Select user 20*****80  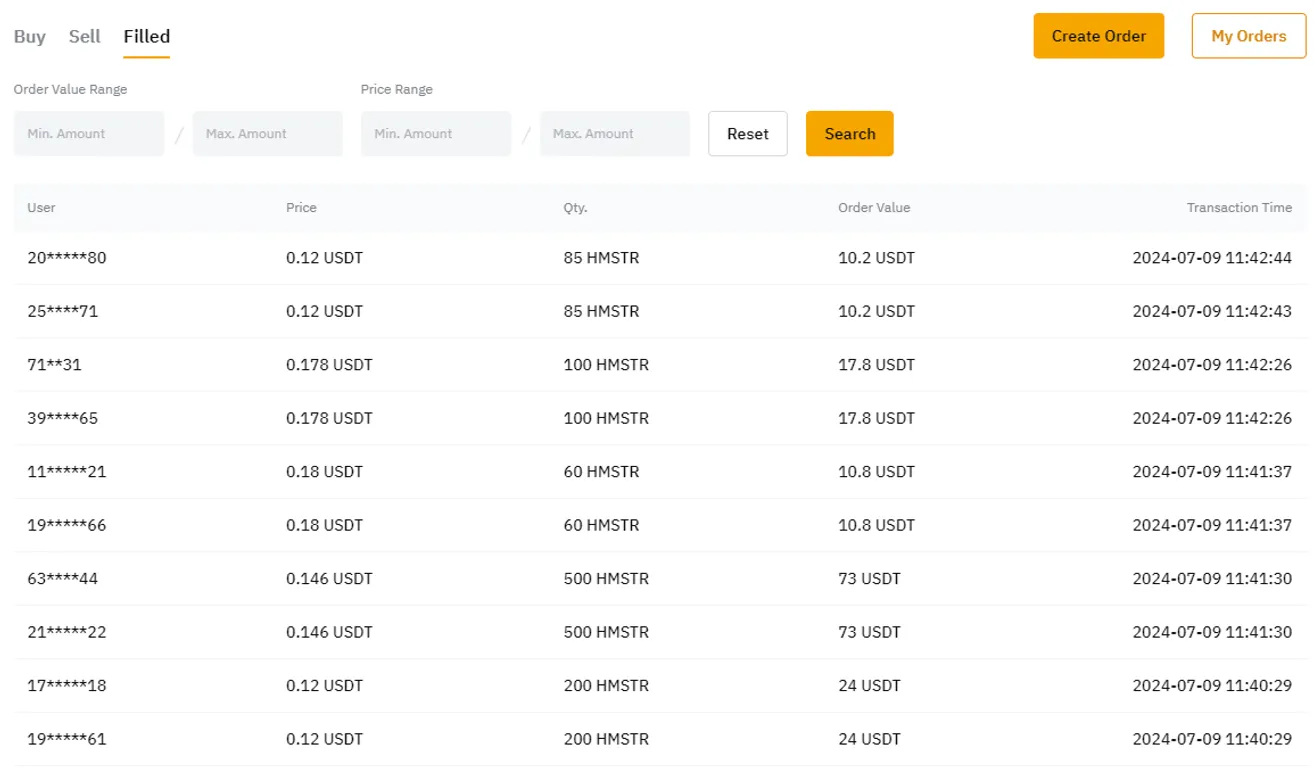click(x=67, y=258)
